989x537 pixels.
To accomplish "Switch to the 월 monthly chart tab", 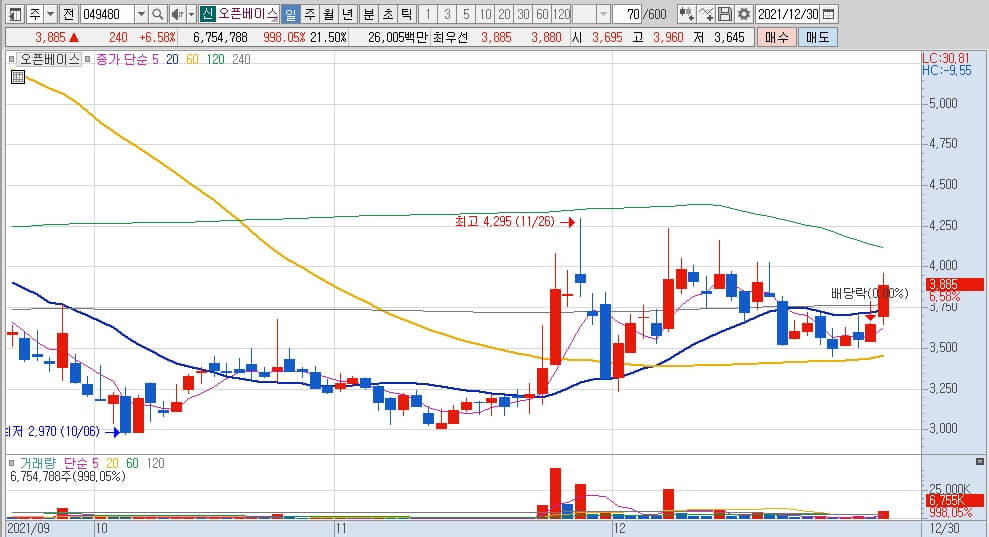I will click(x=329, y=14).
